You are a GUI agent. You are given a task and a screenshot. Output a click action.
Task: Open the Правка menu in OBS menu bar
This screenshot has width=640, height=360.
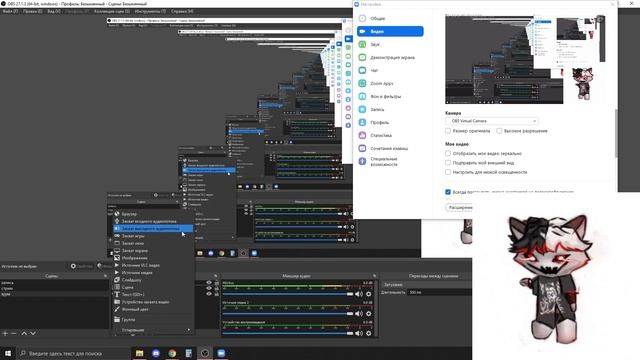coord(32,11)
